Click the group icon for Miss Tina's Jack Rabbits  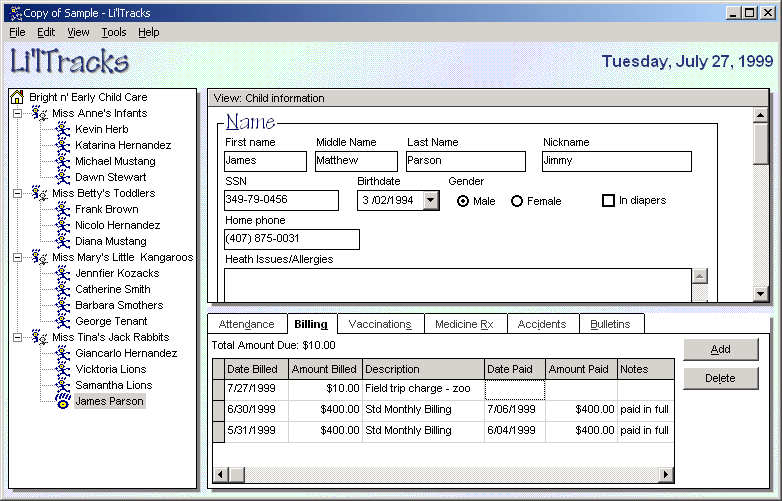[x=39, y=337]
